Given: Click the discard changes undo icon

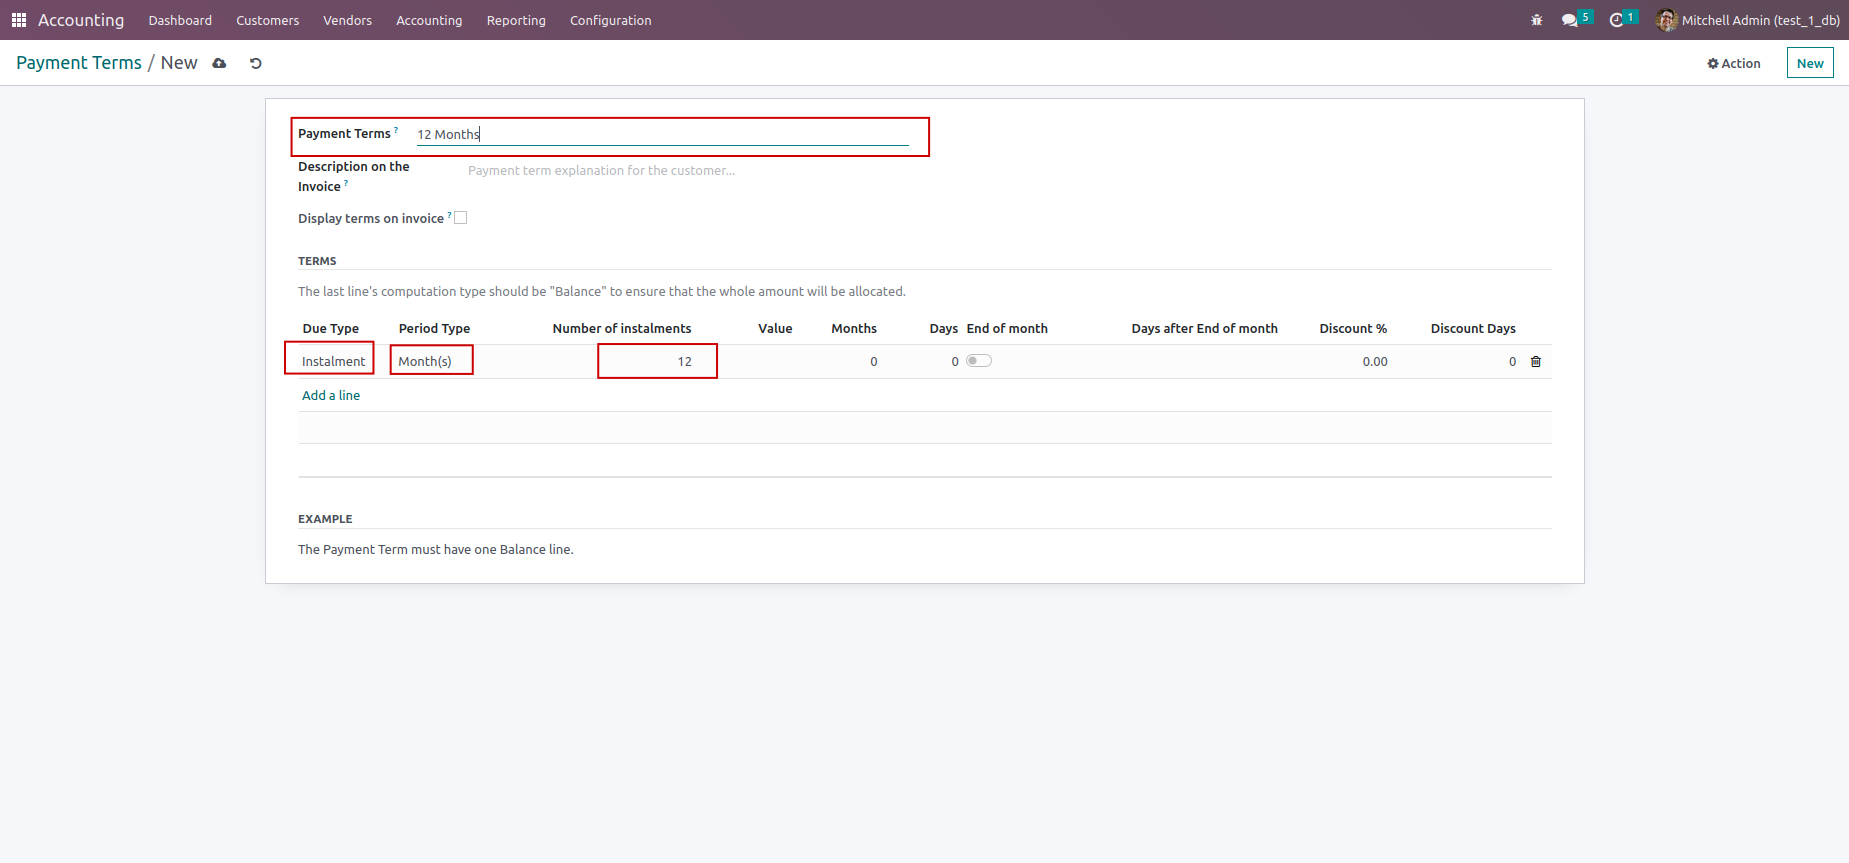Looking at the screenshot, I should 256,63.
